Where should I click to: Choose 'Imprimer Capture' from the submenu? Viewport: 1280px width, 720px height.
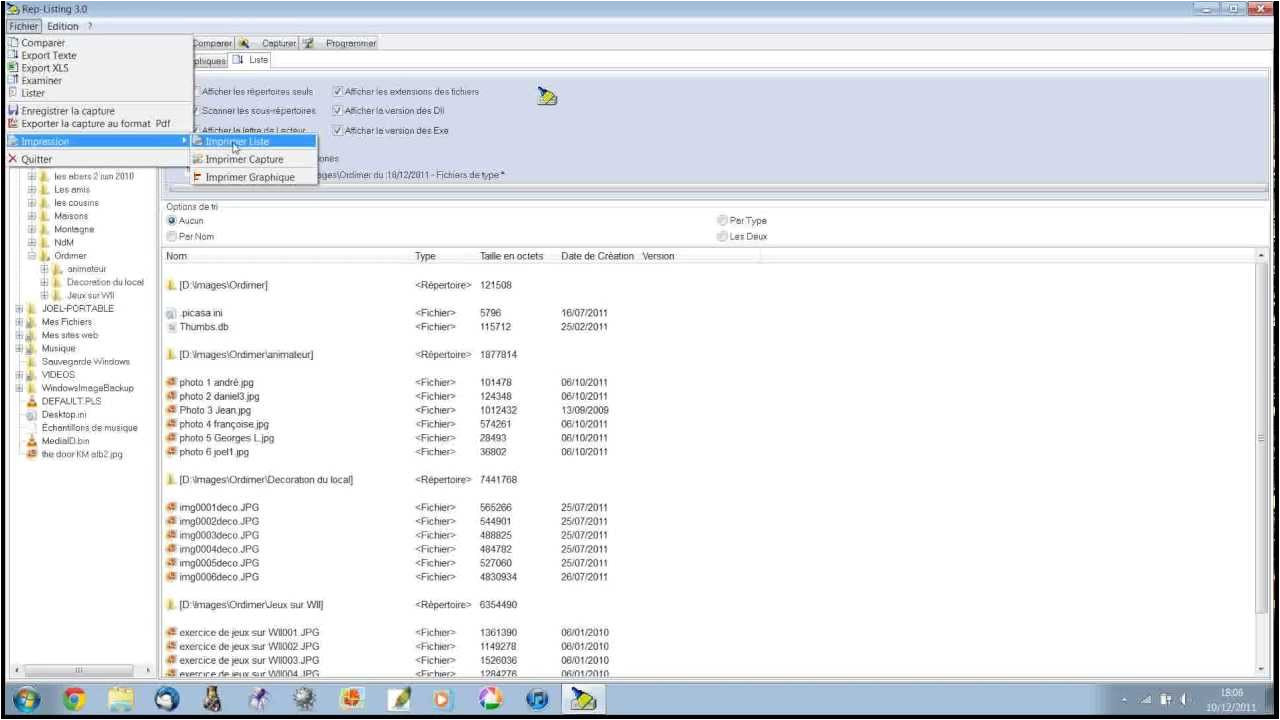coord(254,160)
